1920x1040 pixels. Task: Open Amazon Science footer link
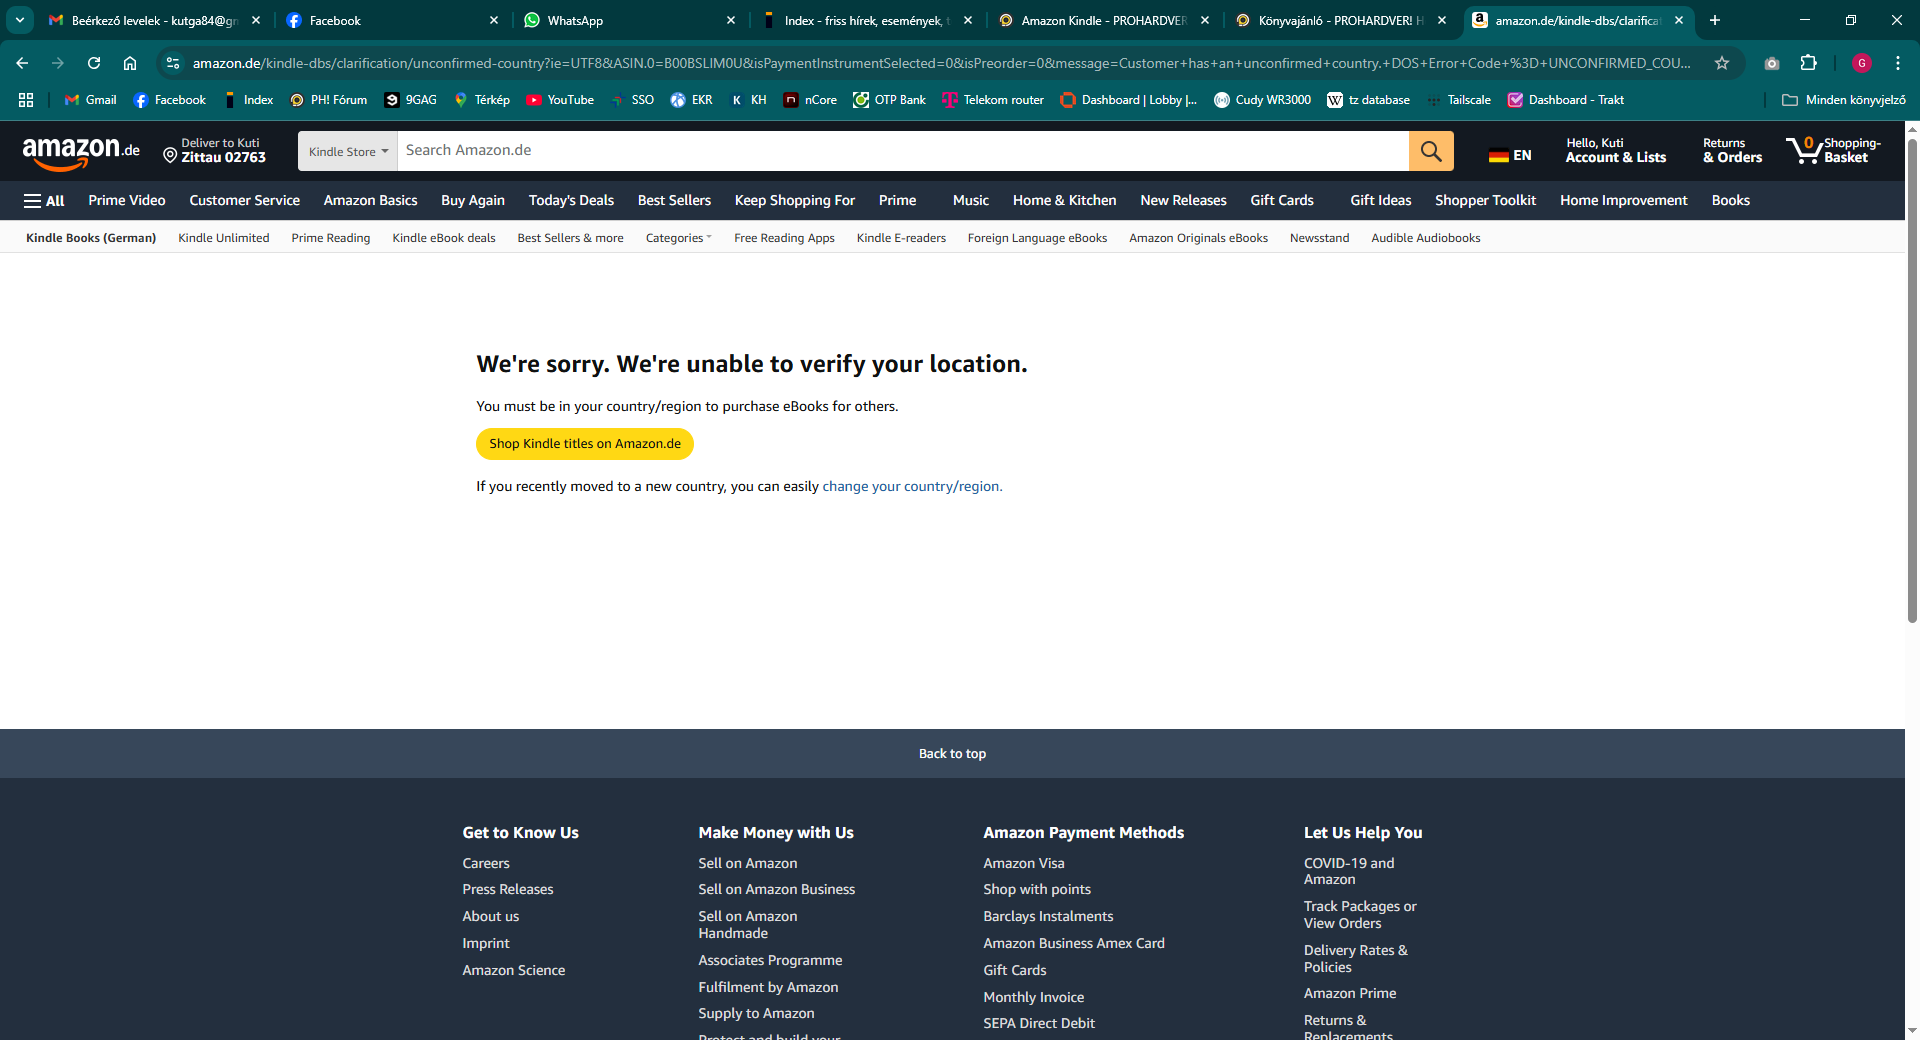(x=513, y=971)
